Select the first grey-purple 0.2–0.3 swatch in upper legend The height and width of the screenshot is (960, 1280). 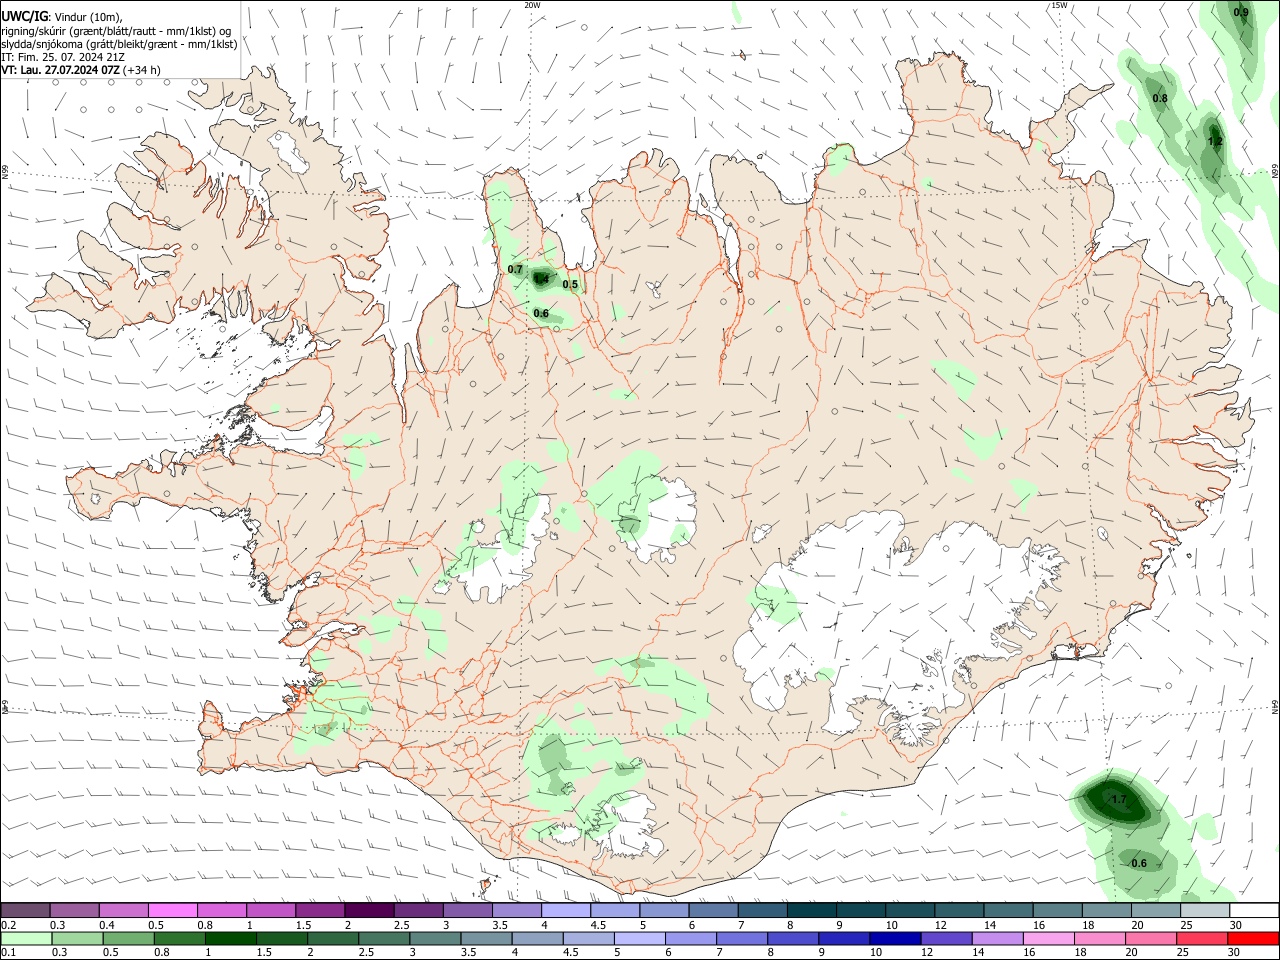point(26,910)
